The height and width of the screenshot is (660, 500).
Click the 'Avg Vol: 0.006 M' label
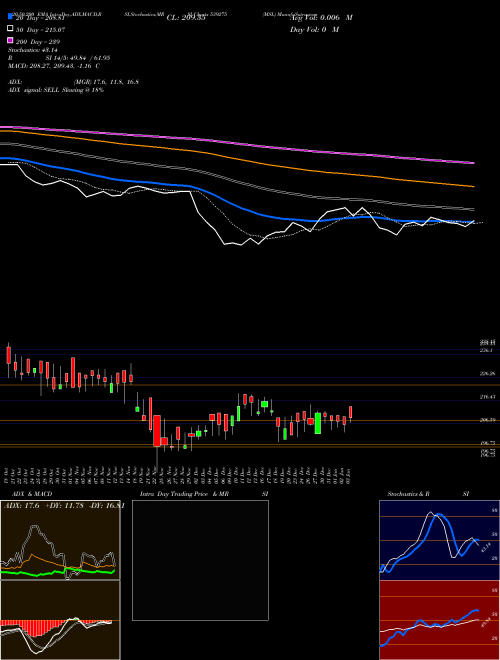321,18
